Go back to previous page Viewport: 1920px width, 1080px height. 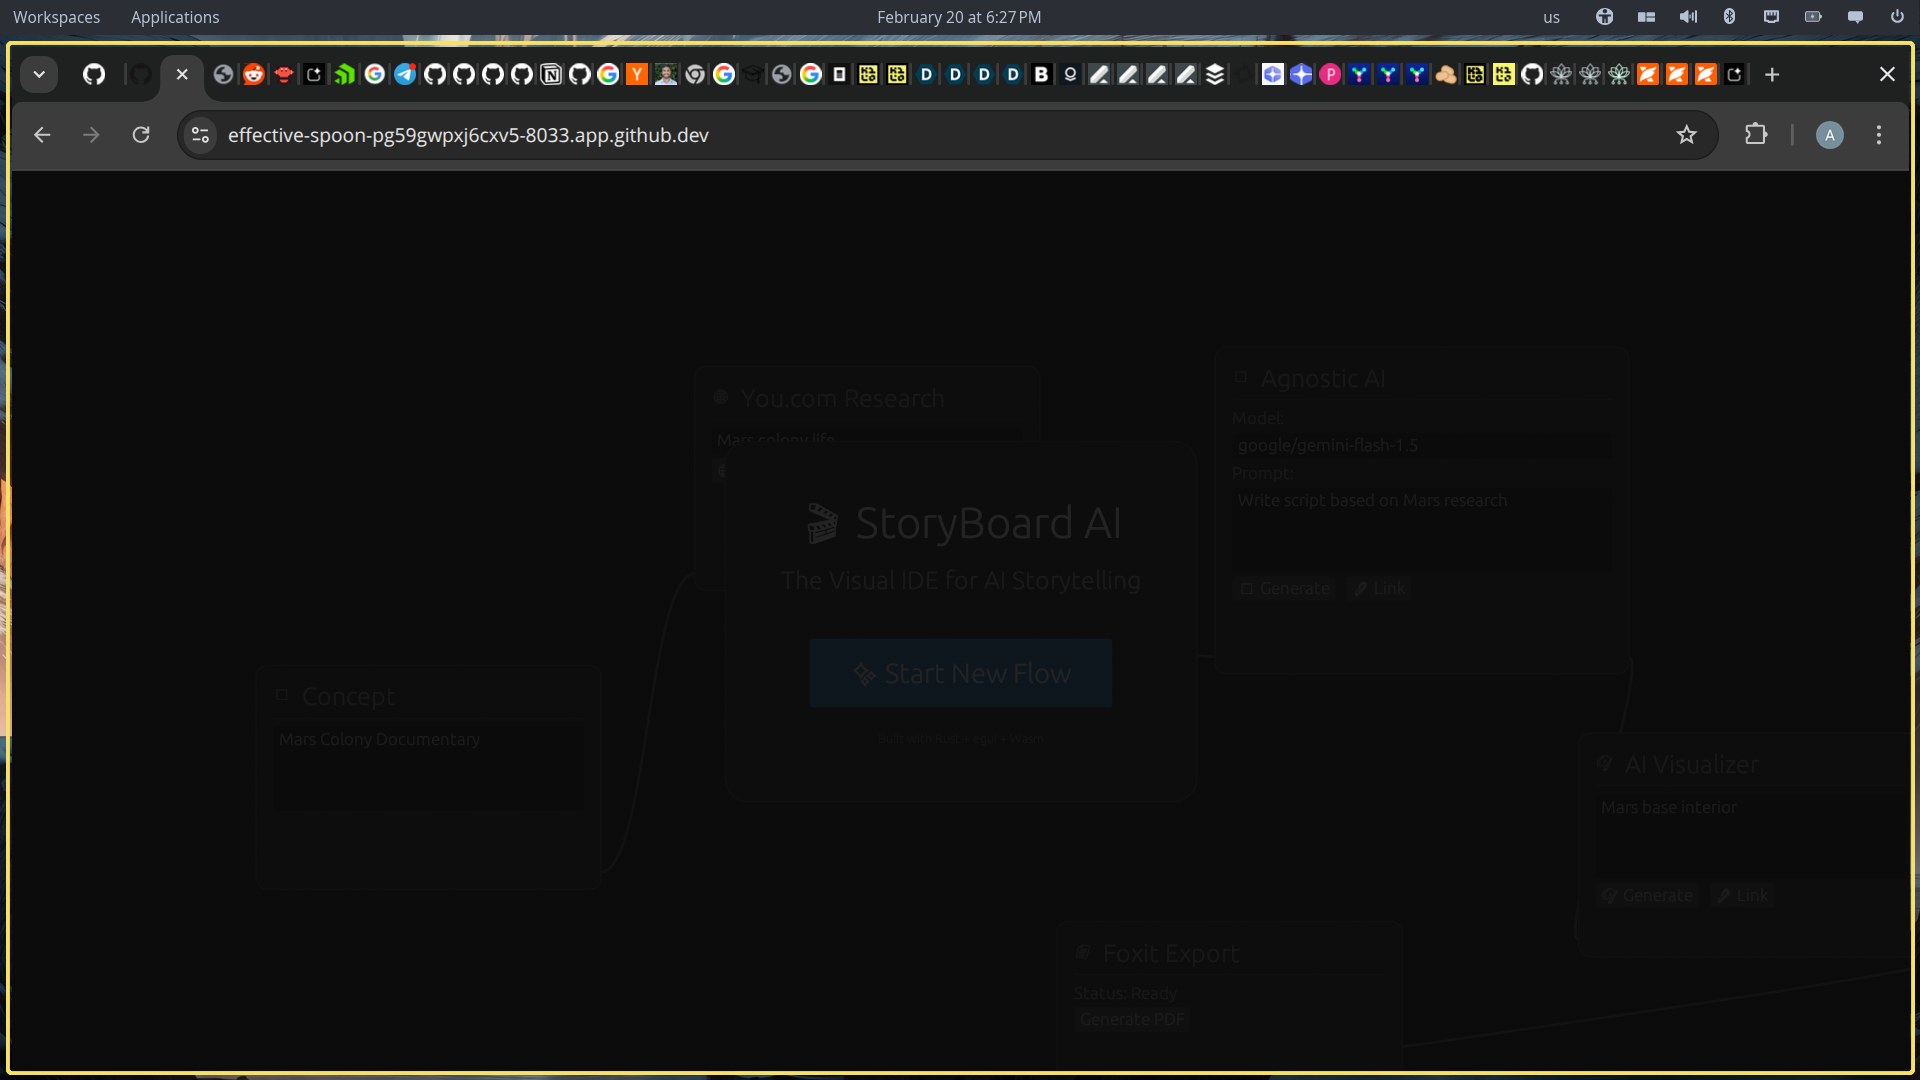(42, 135)
